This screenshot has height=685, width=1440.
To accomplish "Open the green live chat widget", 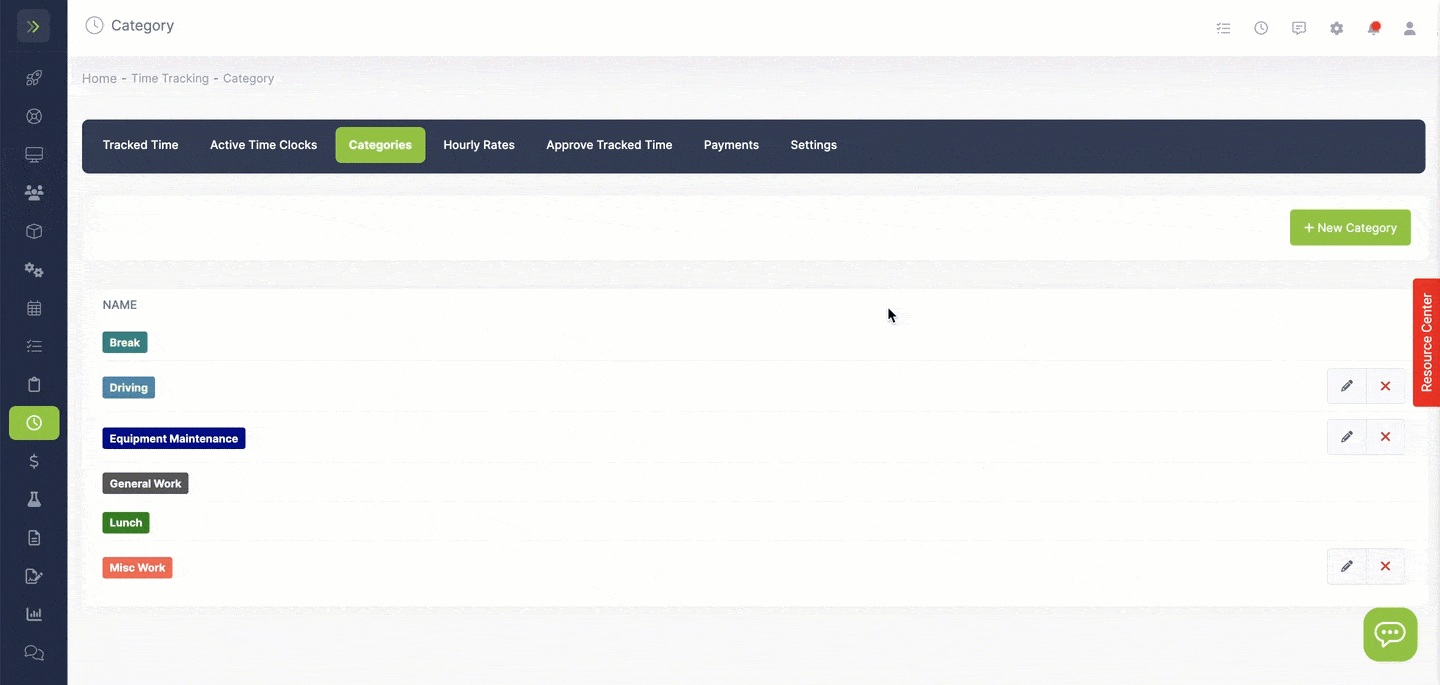I will pos(1390,634).
